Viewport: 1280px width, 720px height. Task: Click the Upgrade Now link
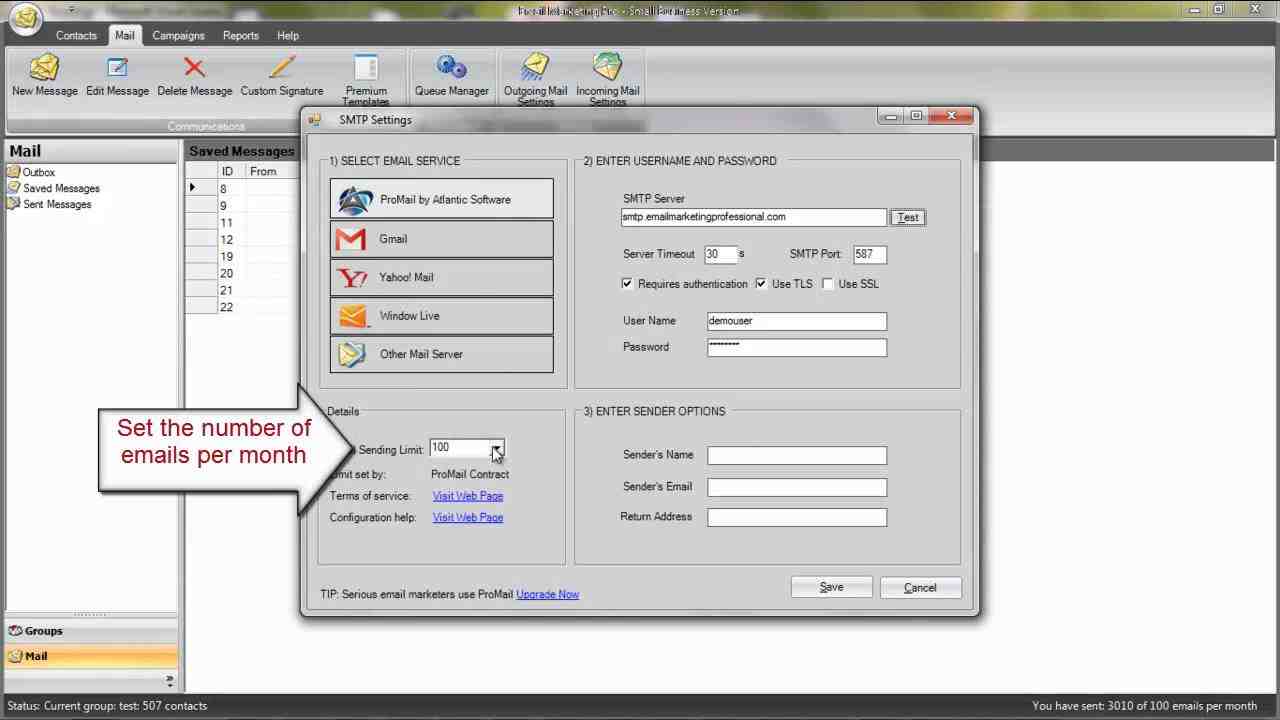pos(547,594)
